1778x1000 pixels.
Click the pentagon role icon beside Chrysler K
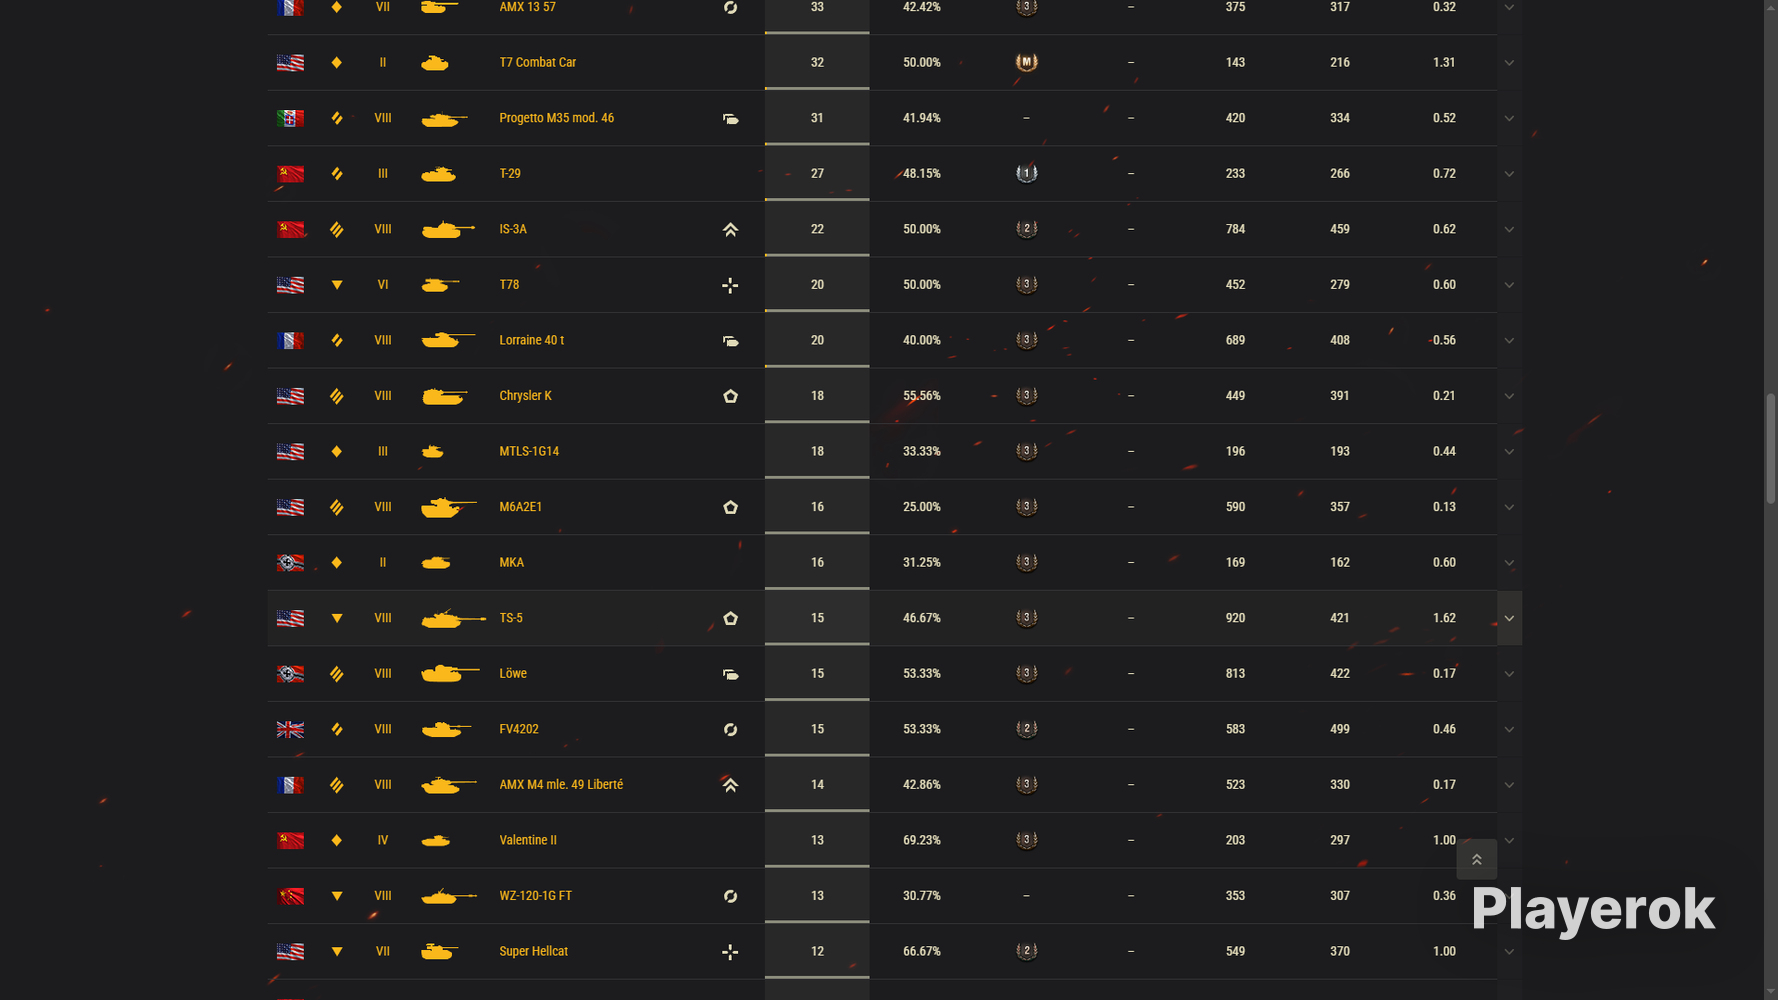tap(730, 396)
